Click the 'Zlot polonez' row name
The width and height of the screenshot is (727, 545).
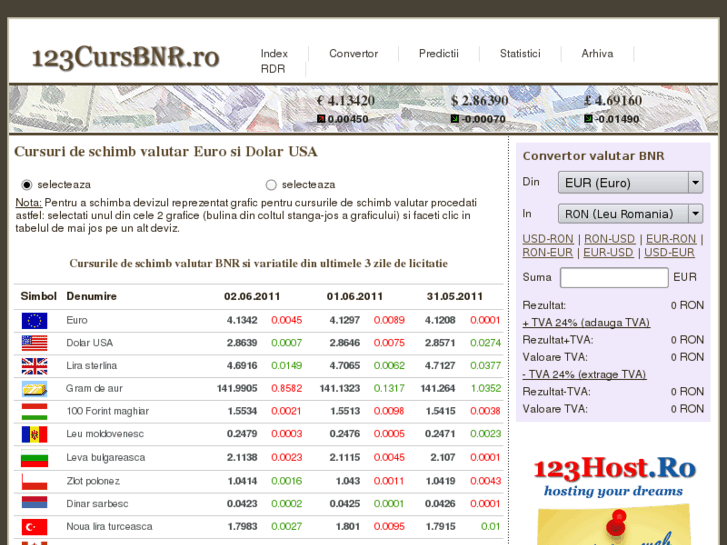(x=93, y=481)
